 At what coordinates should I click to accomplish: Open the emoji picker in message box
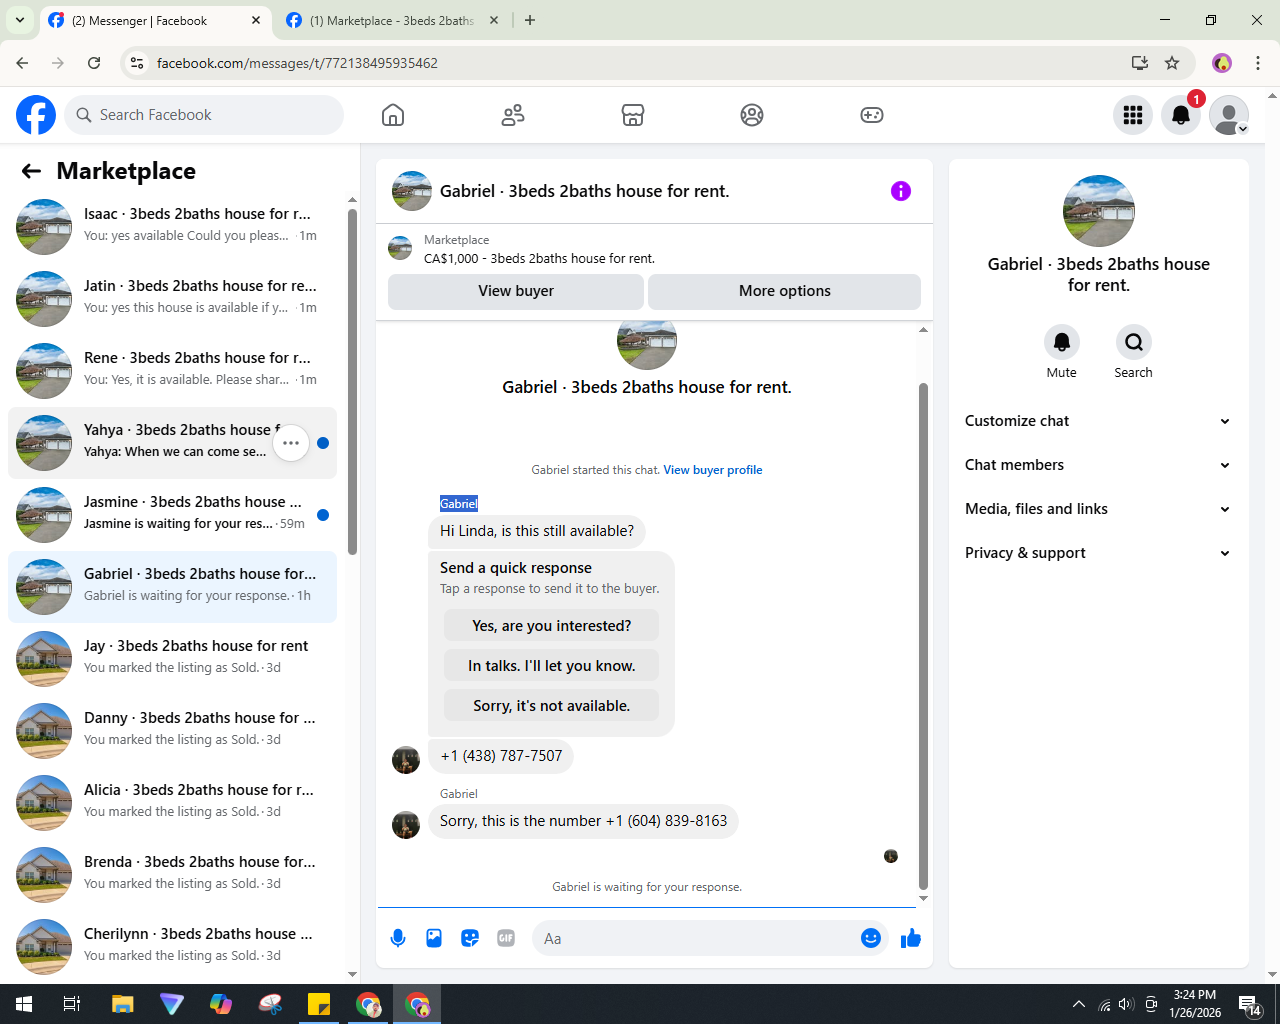click(871, 938)
